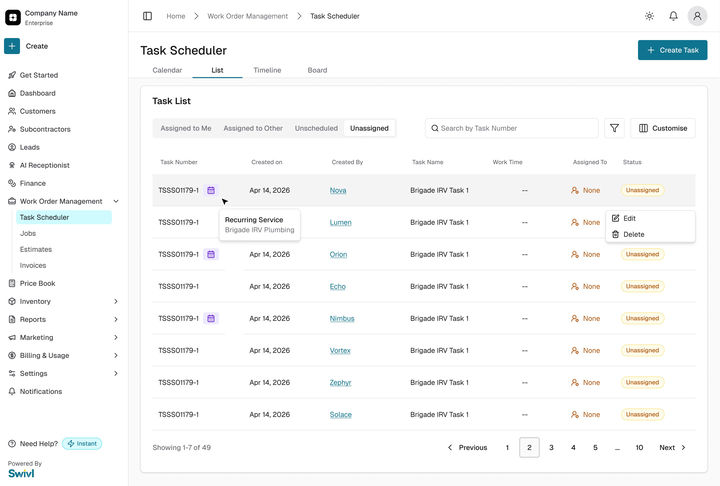The height and width of the screenshot is (486, 720).
Task: Filter by Unscheduled tasks
Action: [316, 128]
